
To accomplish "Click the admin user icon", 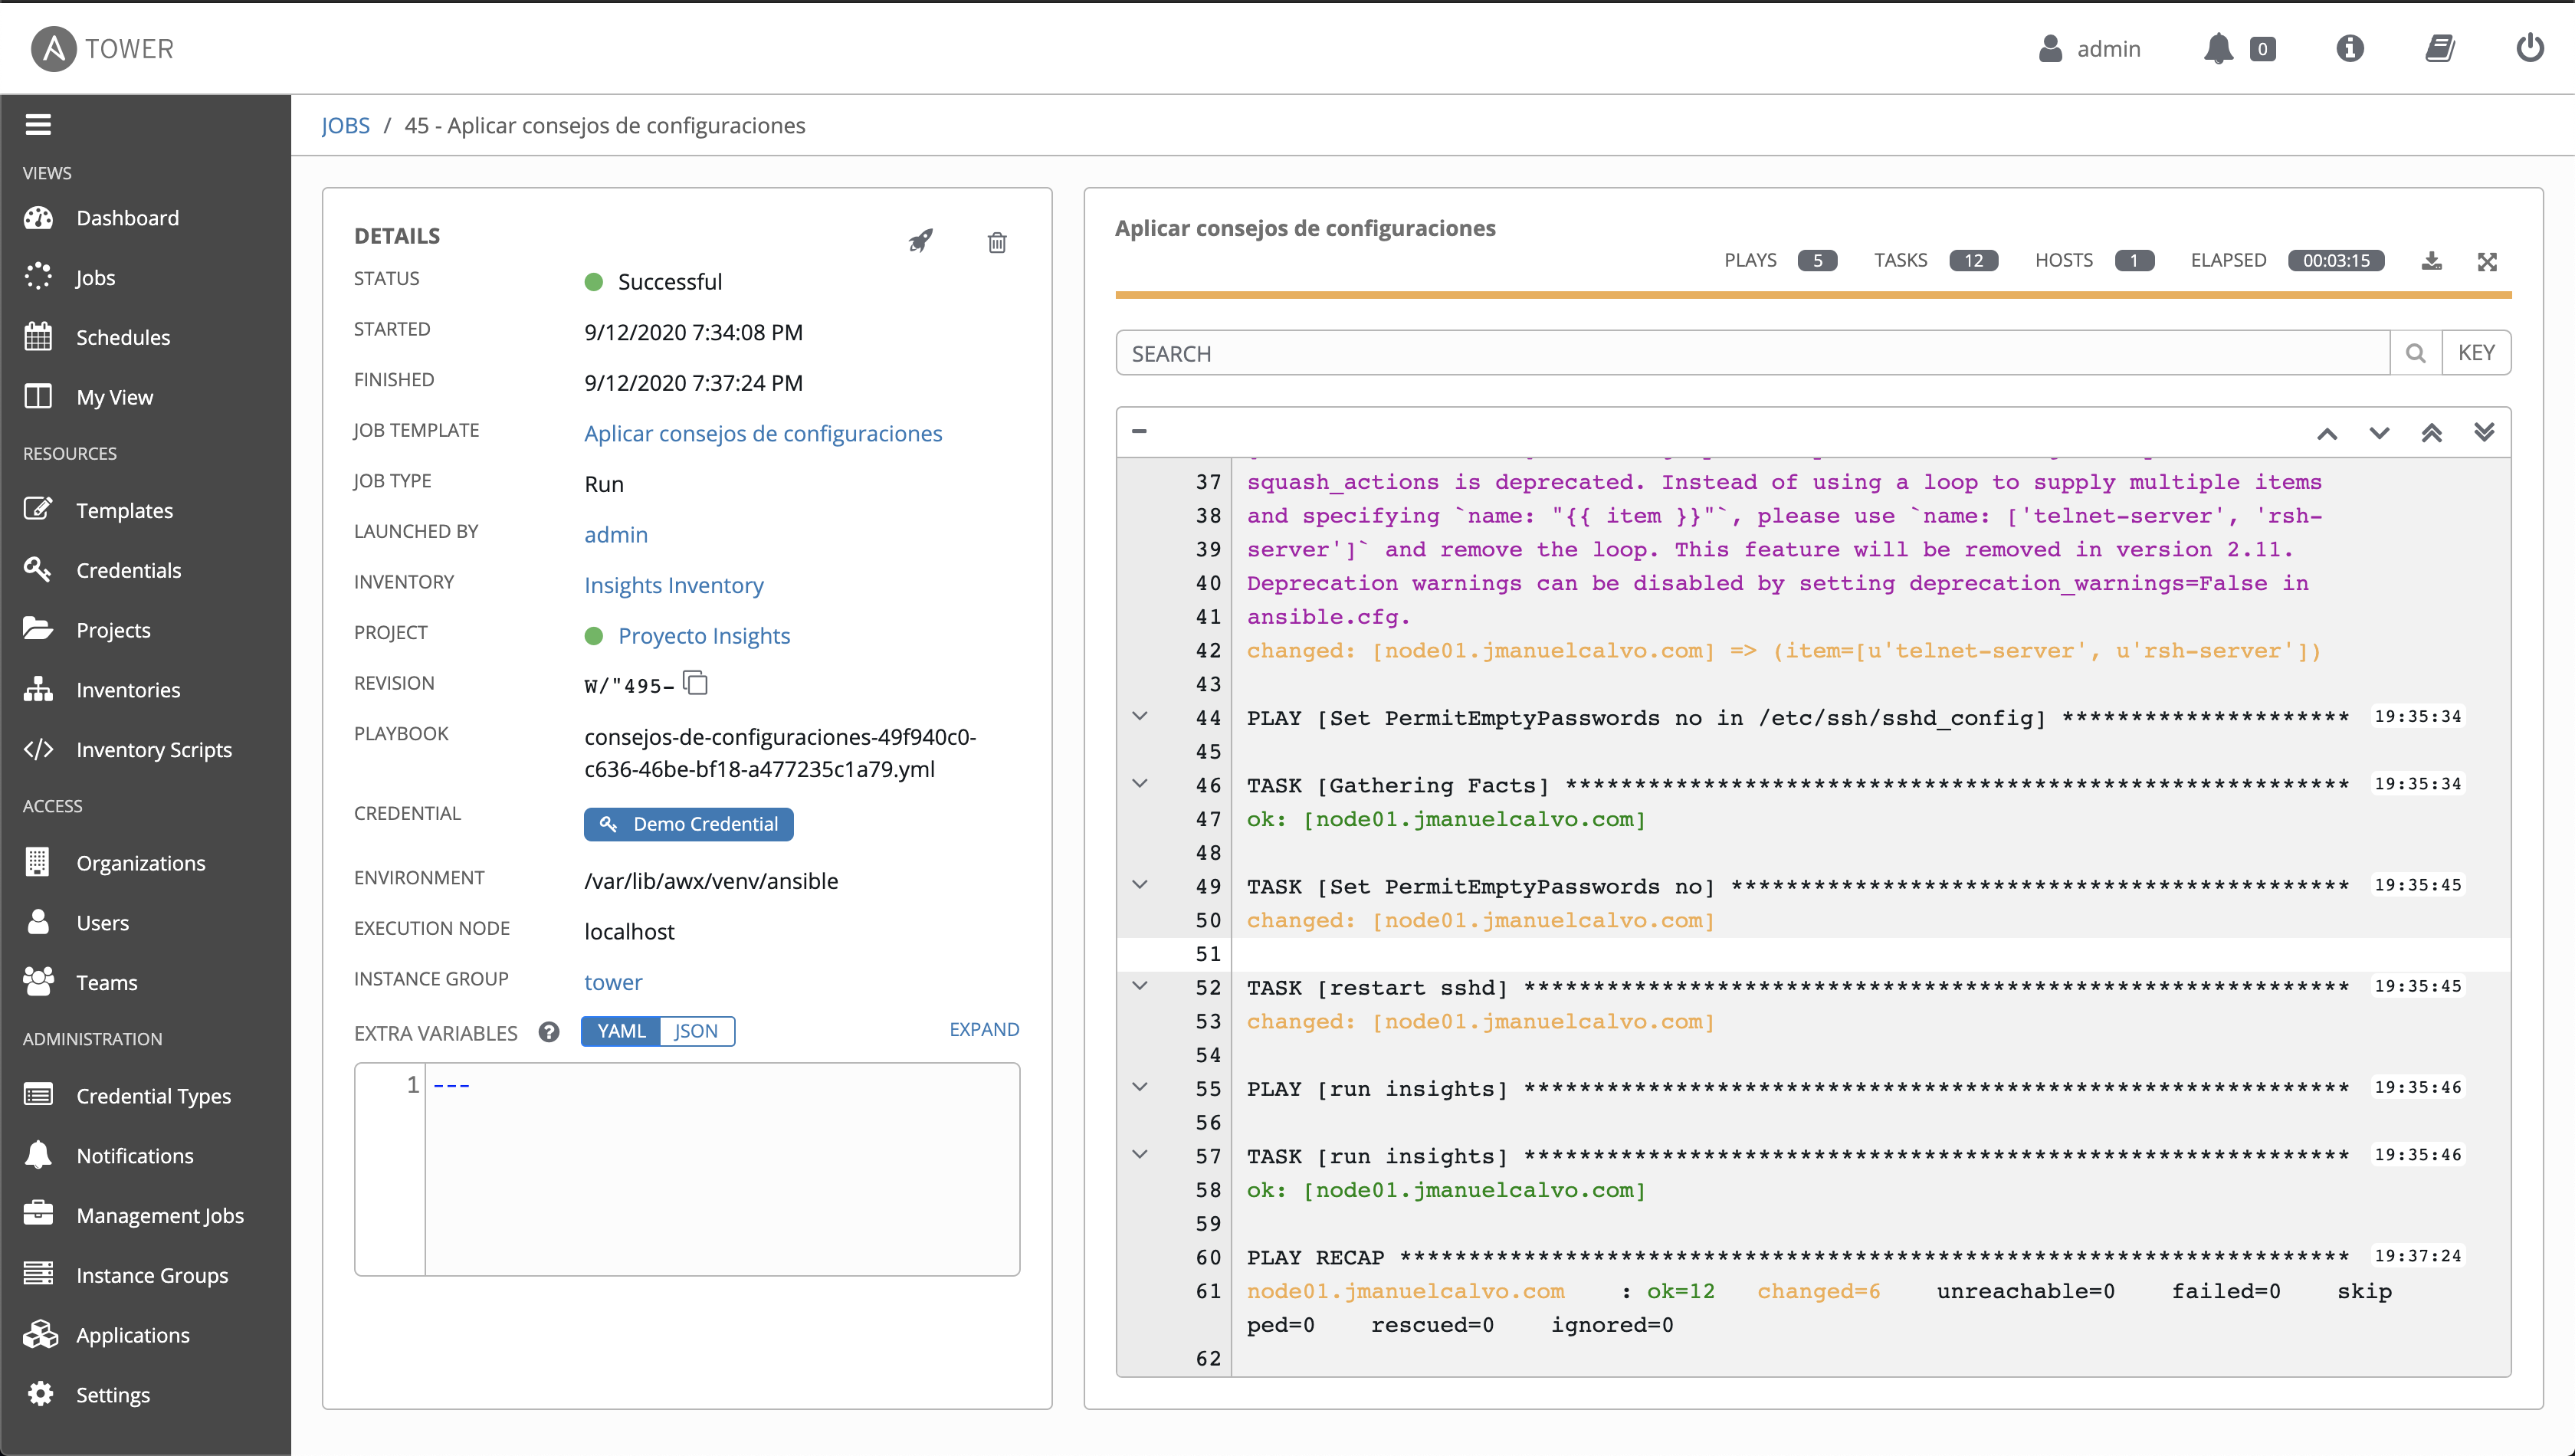I will click(2050, 48).
